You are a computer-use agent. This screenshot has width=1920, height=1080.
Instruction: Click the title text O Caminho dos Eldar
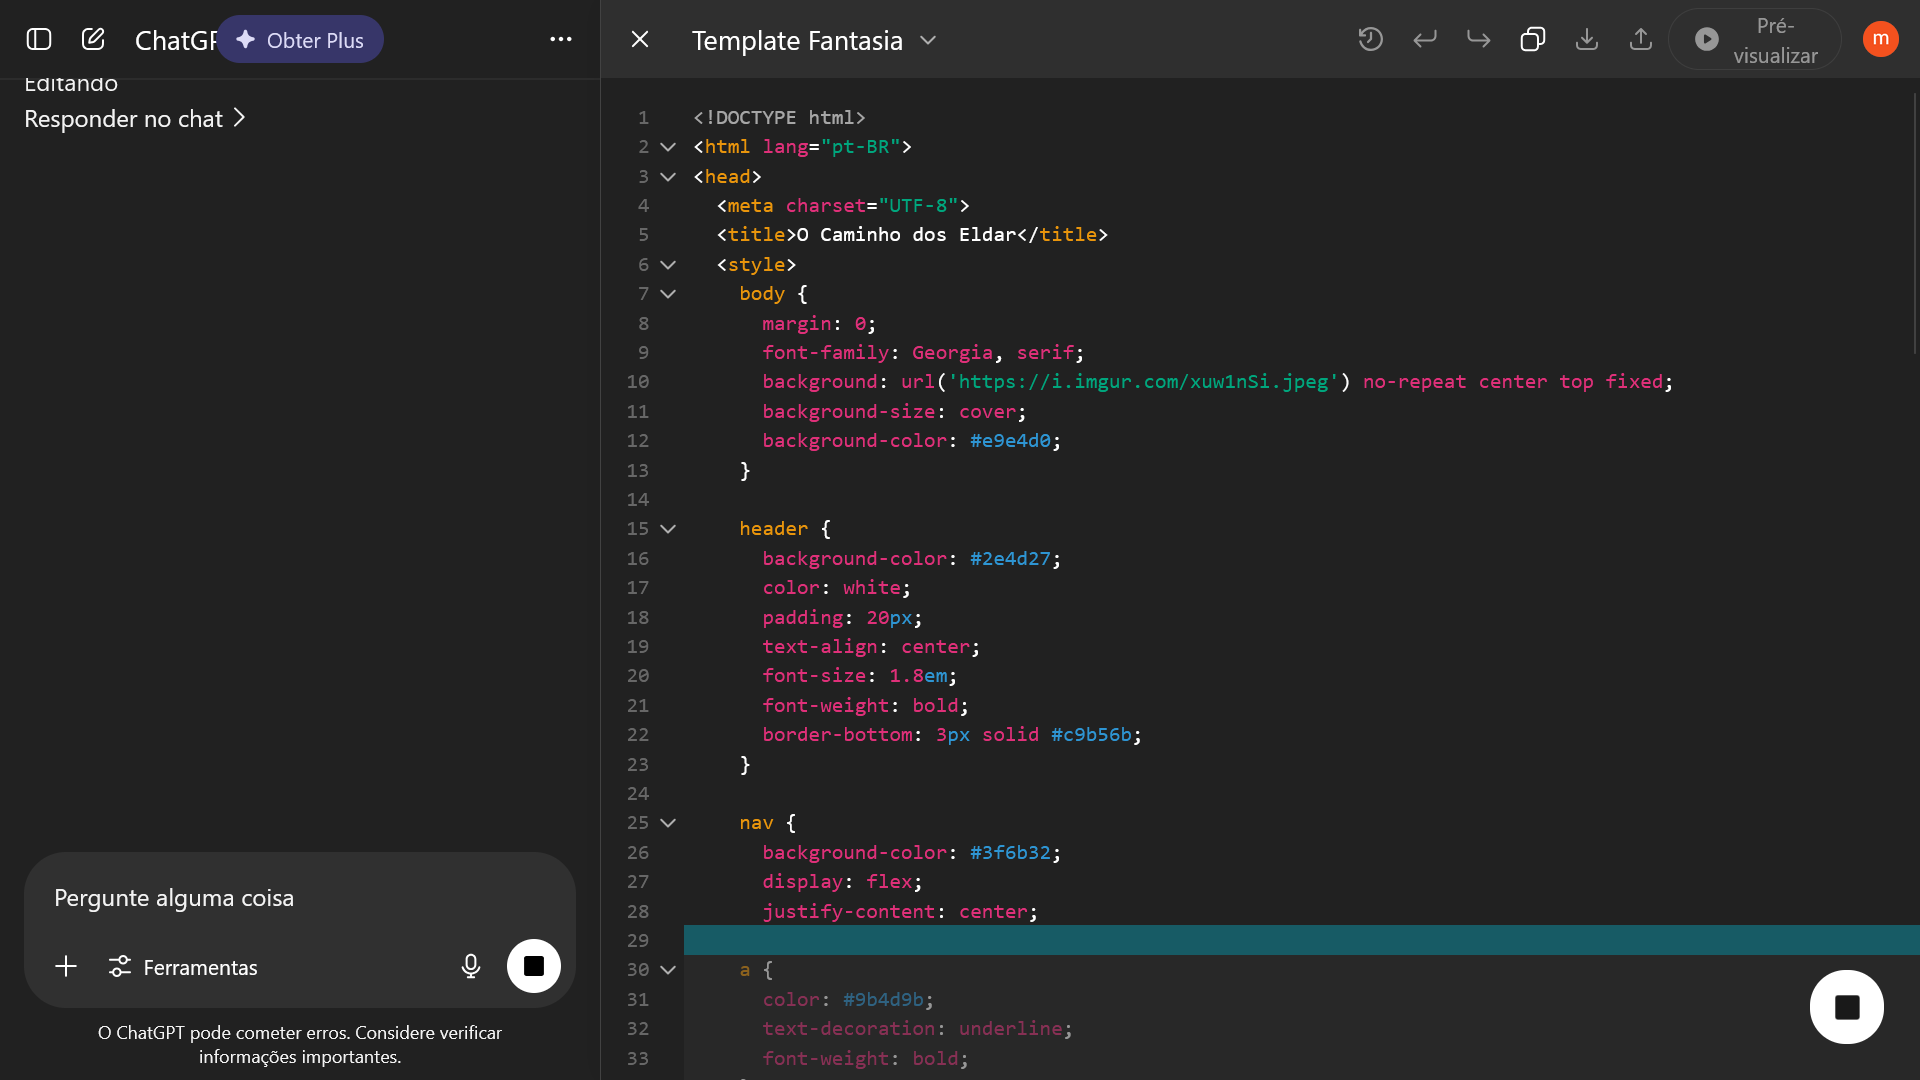point(906,235)
